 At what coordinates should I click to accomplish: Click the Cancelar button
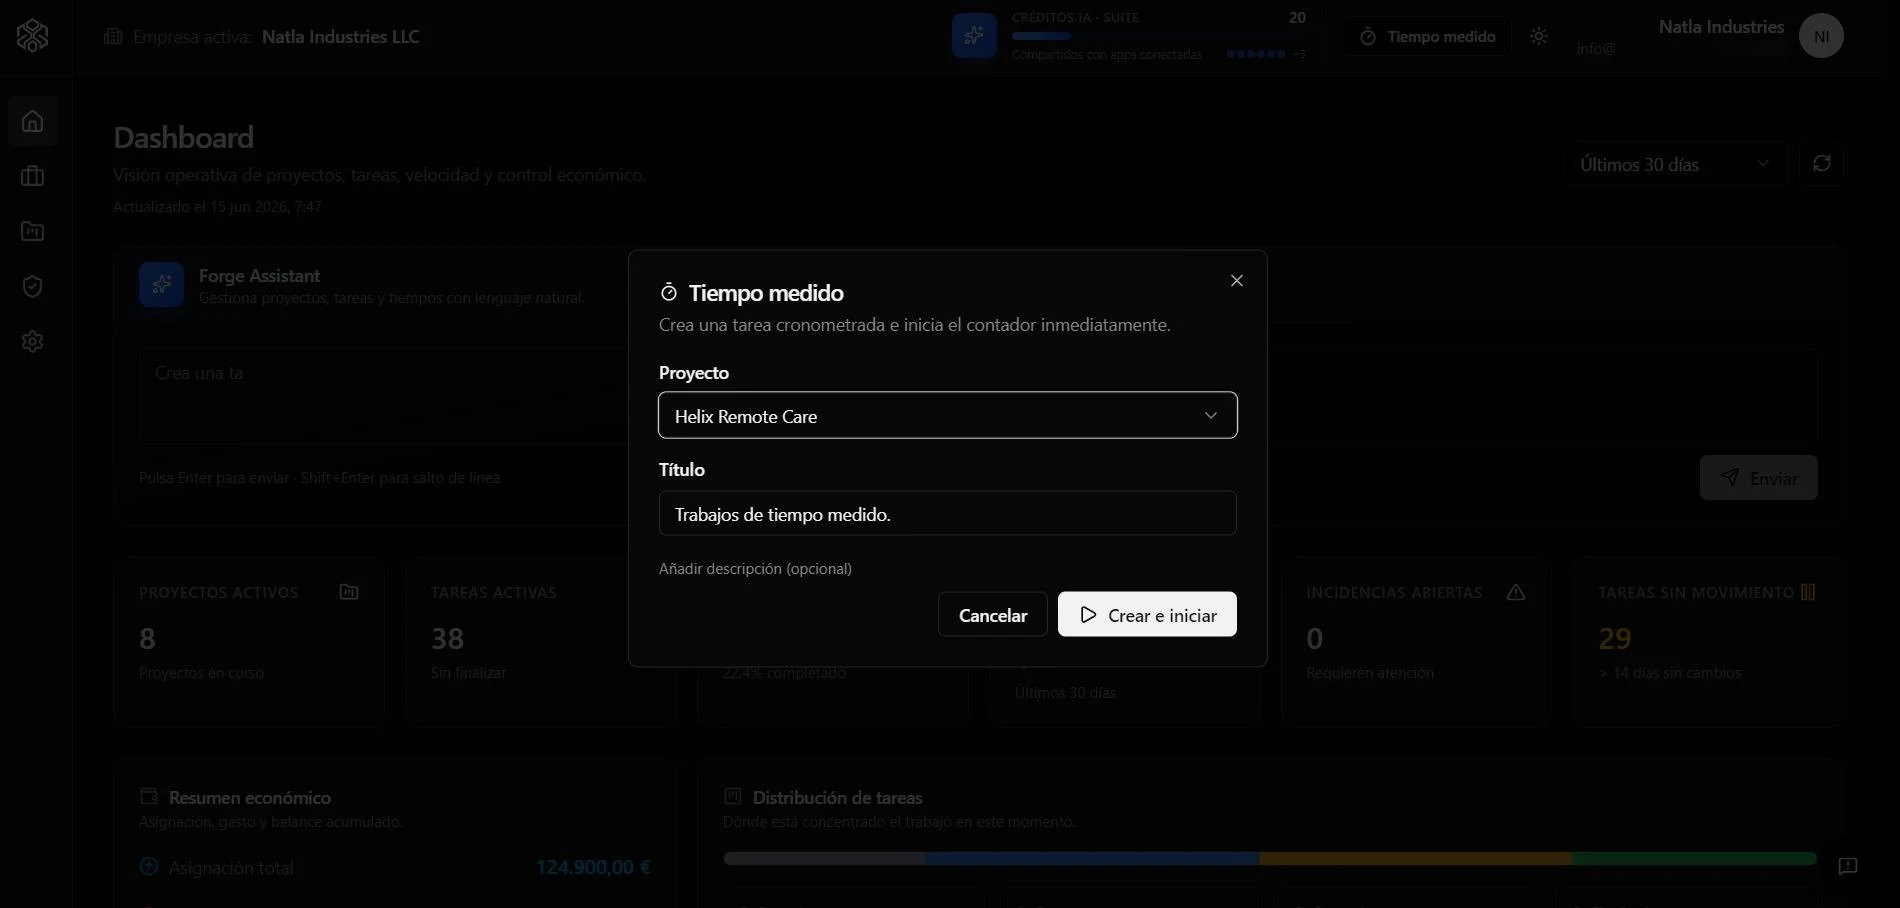click(993, 614)
